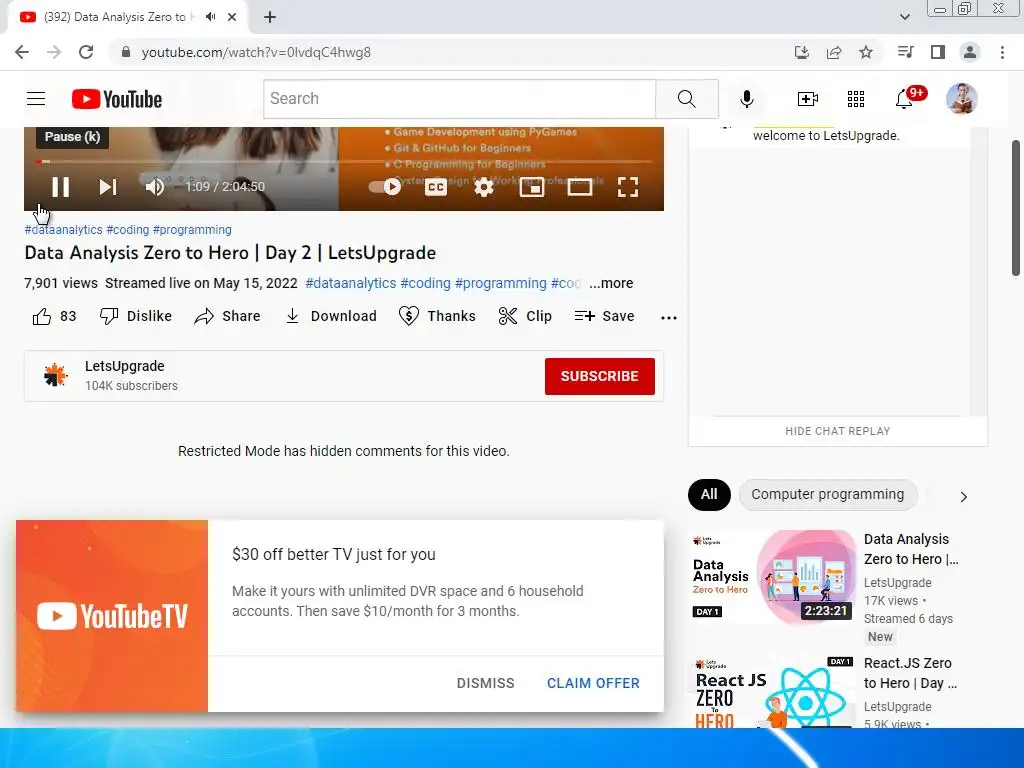Viewport: 1024px width, 768px height.
Task: Claim the YouTube TV offer
Action: click(x=593, y=683)
